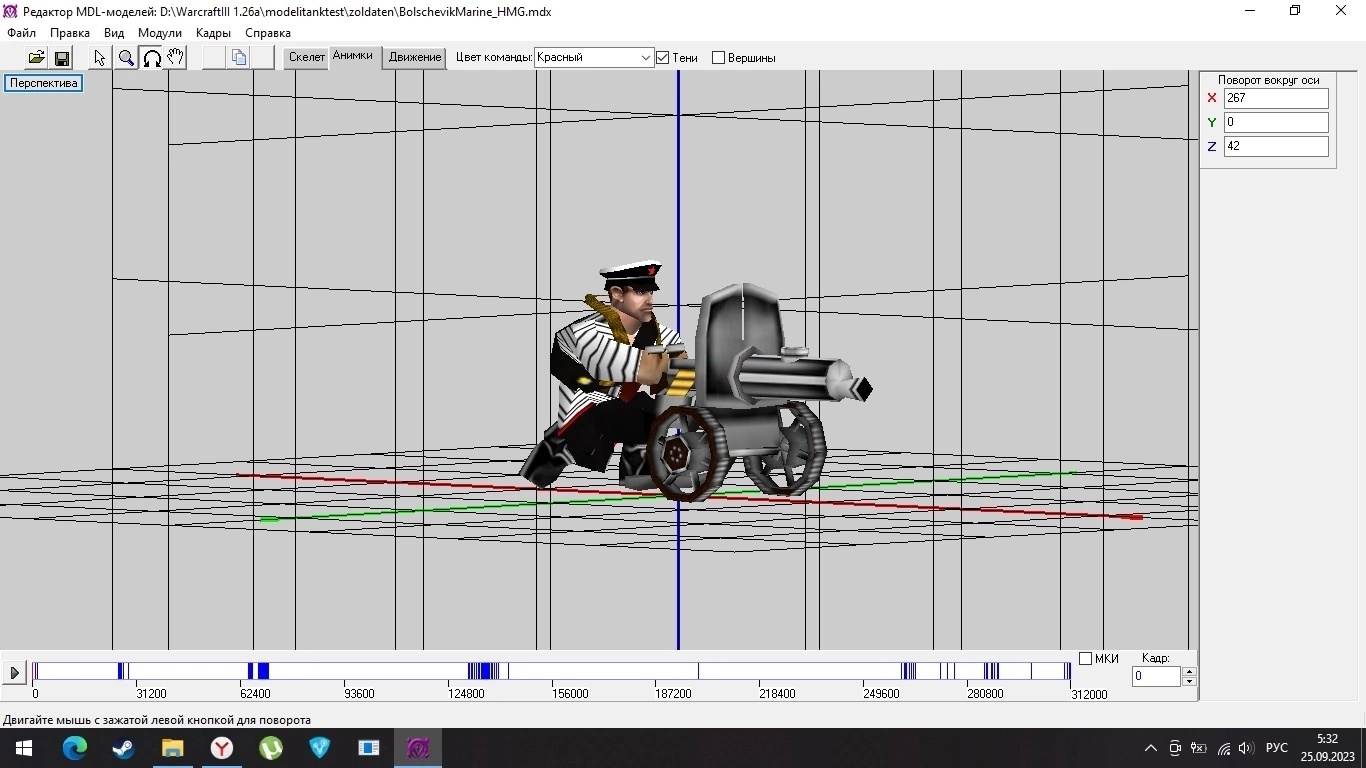Image resolution: width=1366 pixels, height=768 pixels.
Task: Open the Справка menu
Action: coord(268,33)
